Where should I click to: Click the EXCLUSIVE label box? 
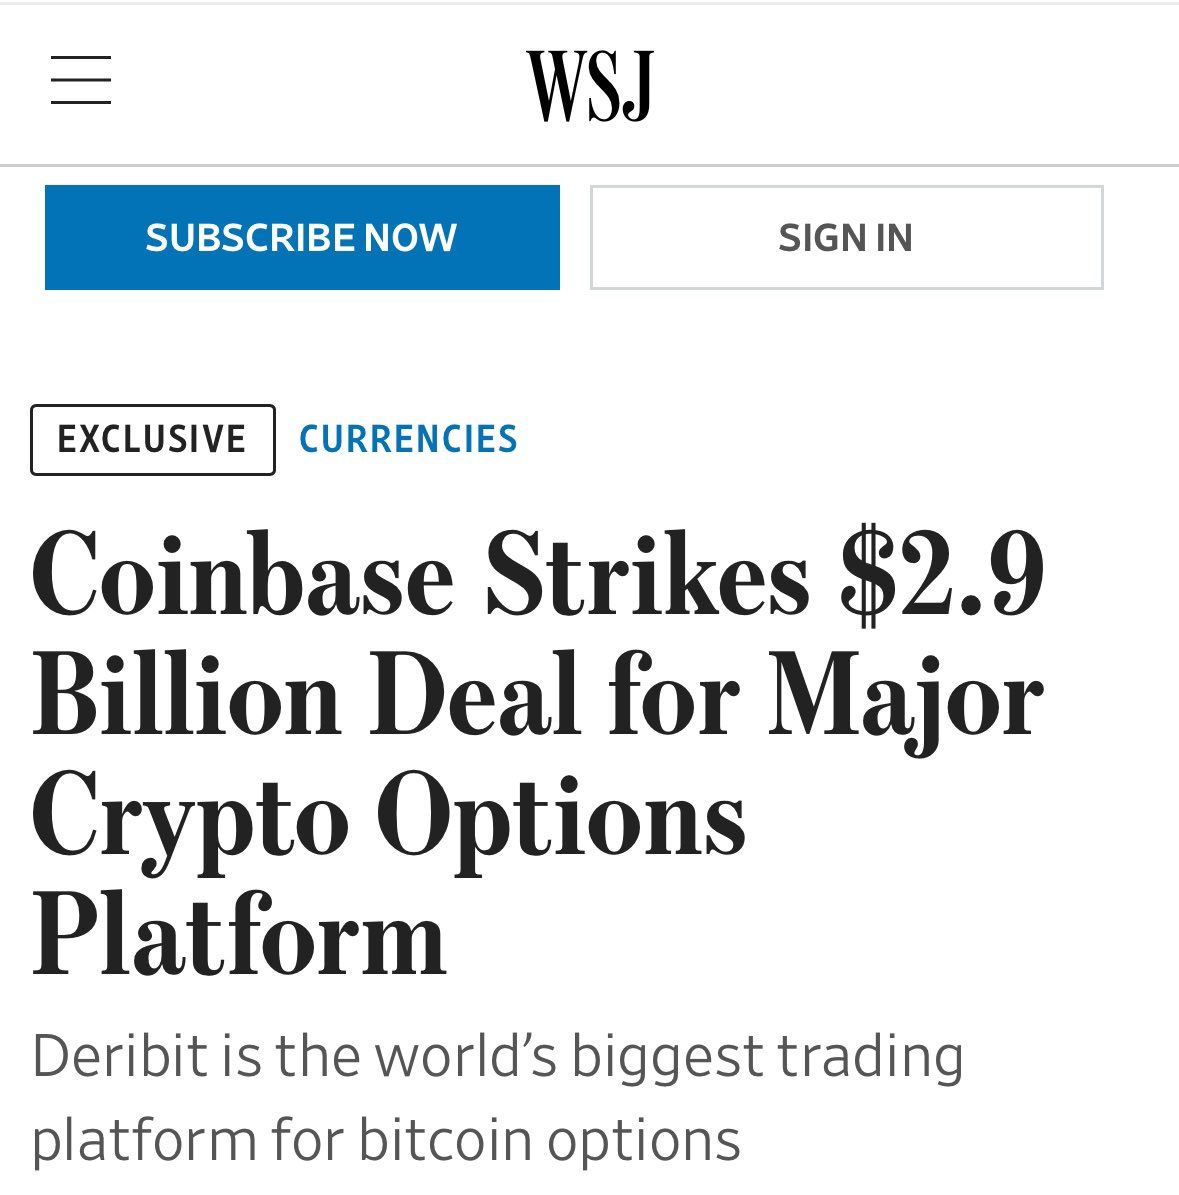pyautogui.click(x=152, y=439)
